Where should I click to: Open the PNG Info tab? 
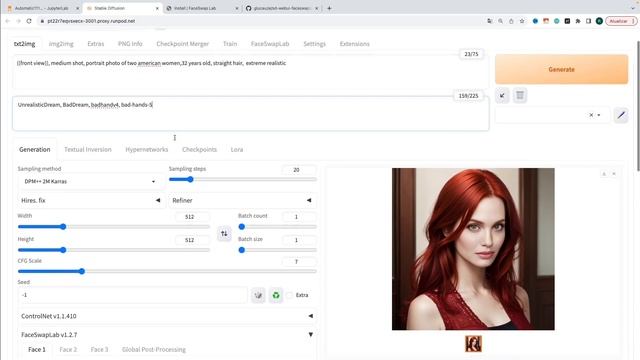[130, 44]
